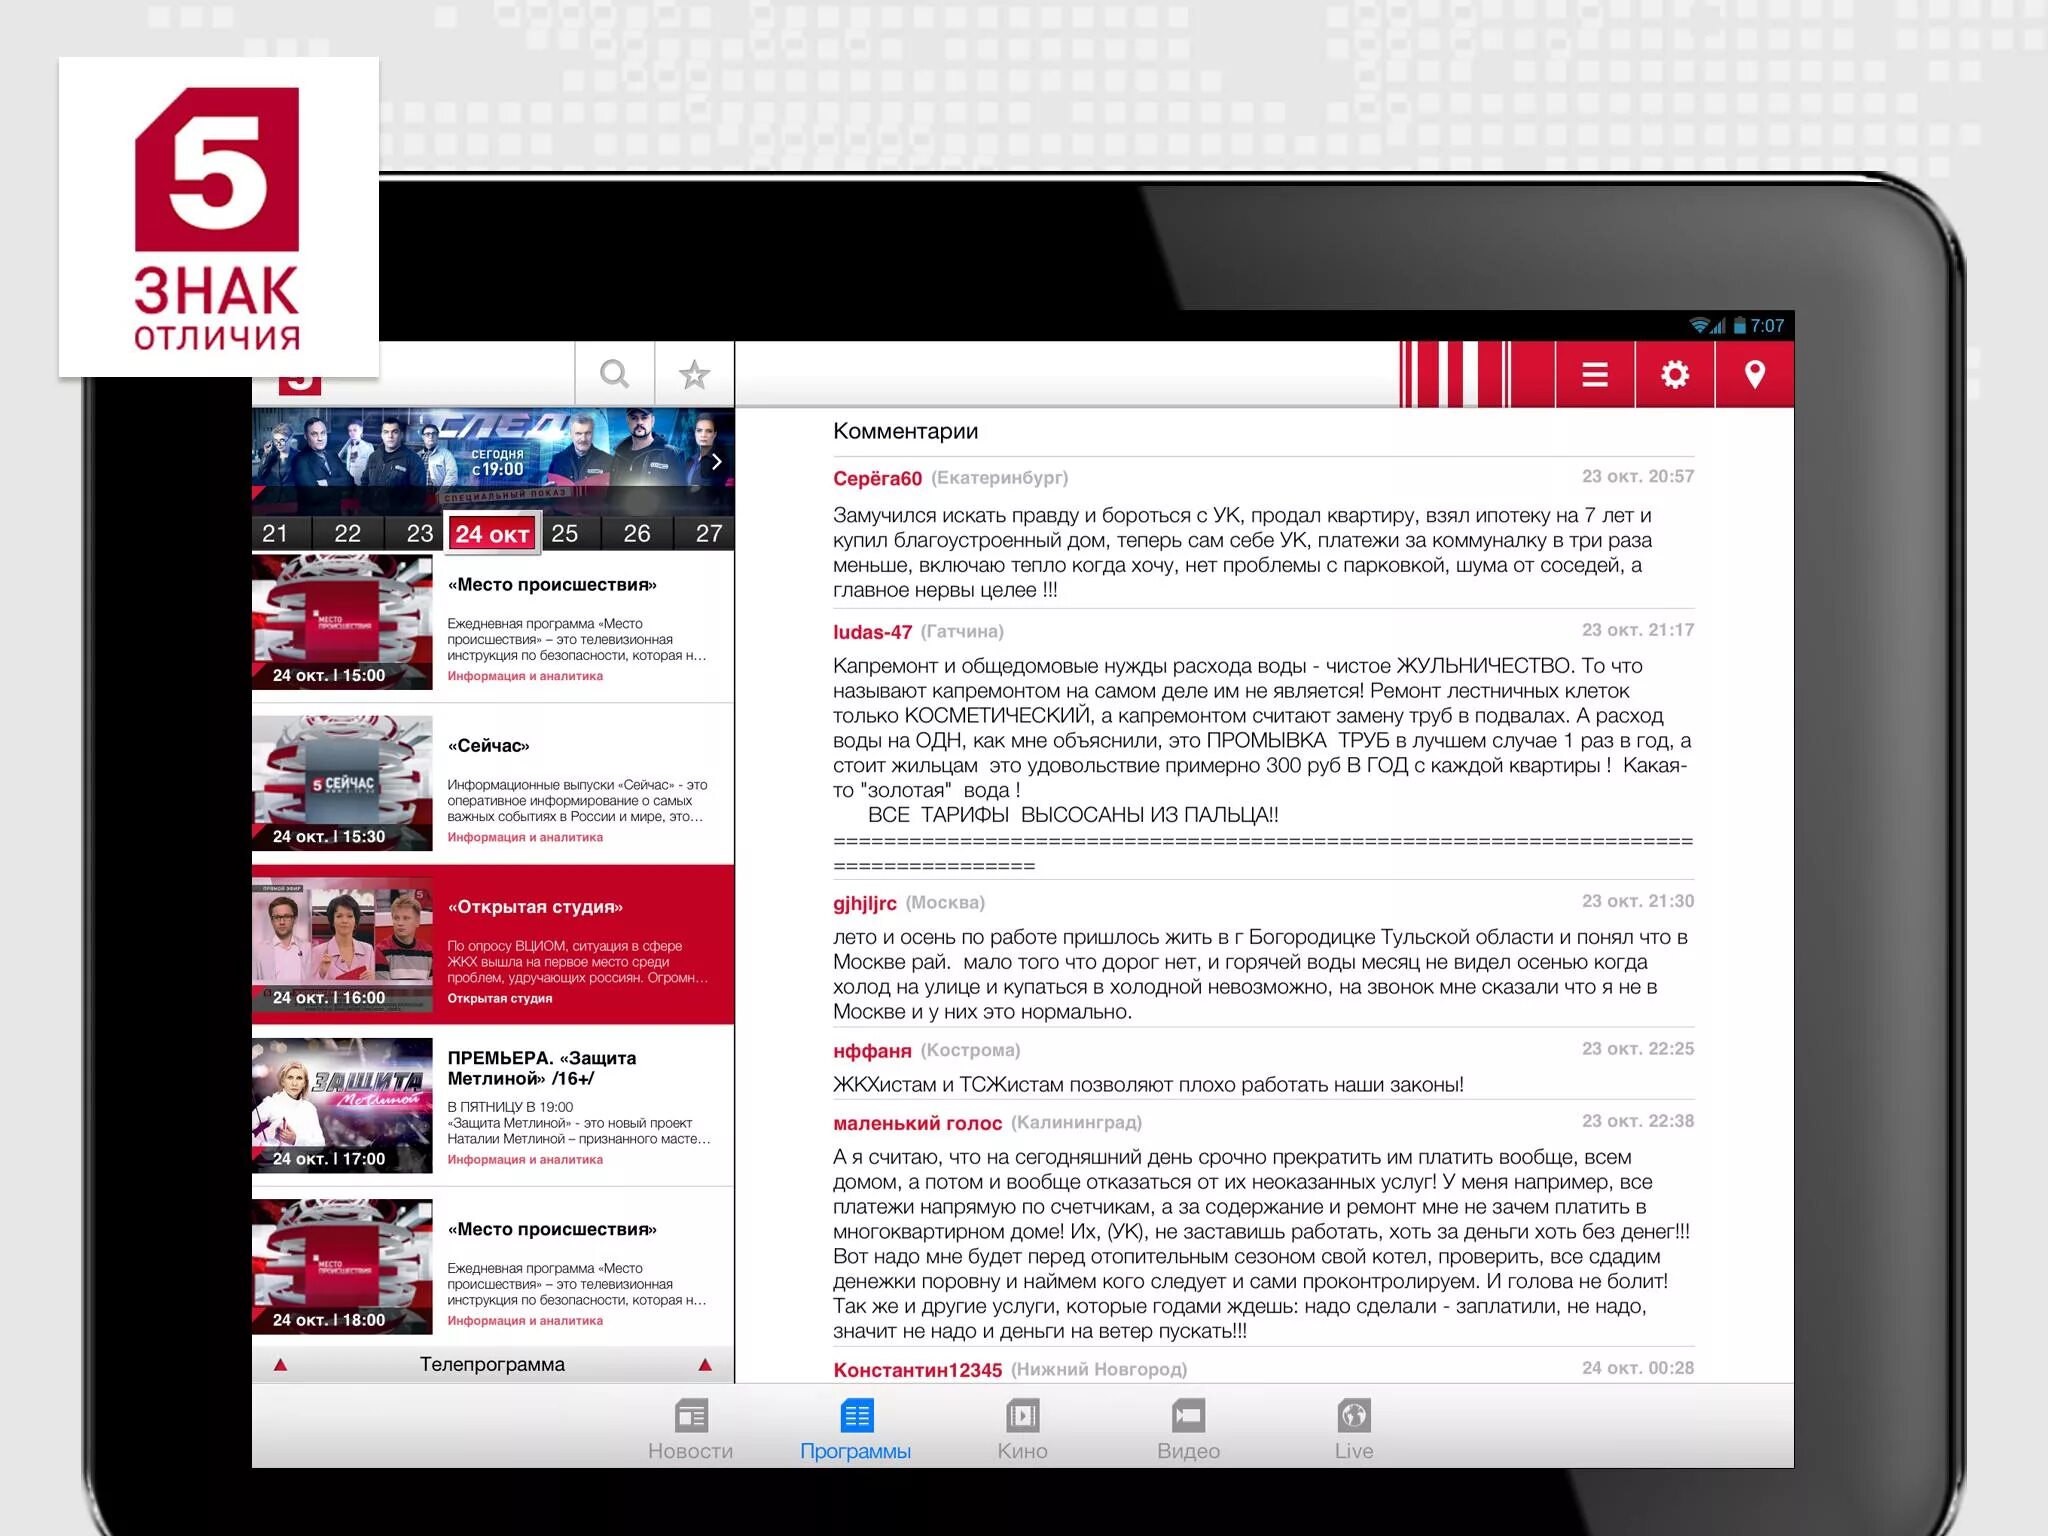Open the hamburger menu icon
This screenshot has width=2048, height=1536.
1595,375
